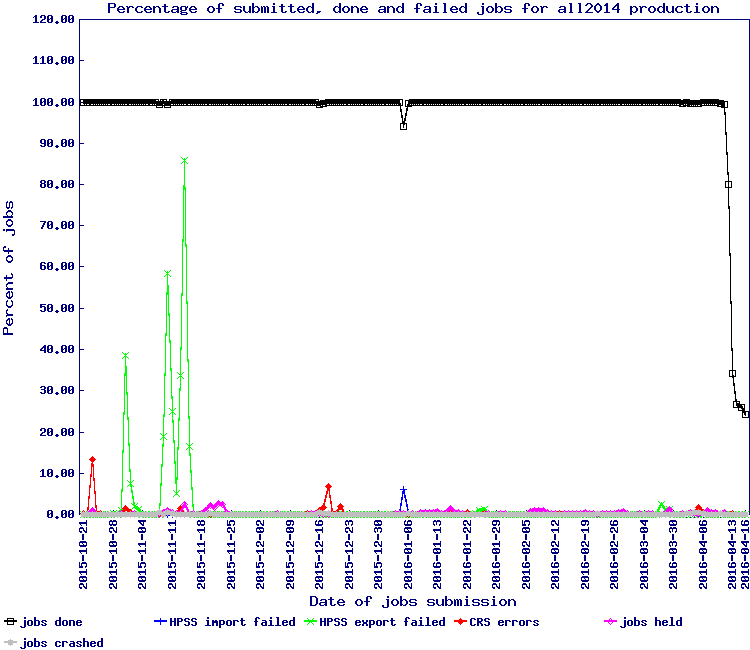Click the 'CRS errors' legend marker
750x650 pixels.
click(x=461, y=622)
